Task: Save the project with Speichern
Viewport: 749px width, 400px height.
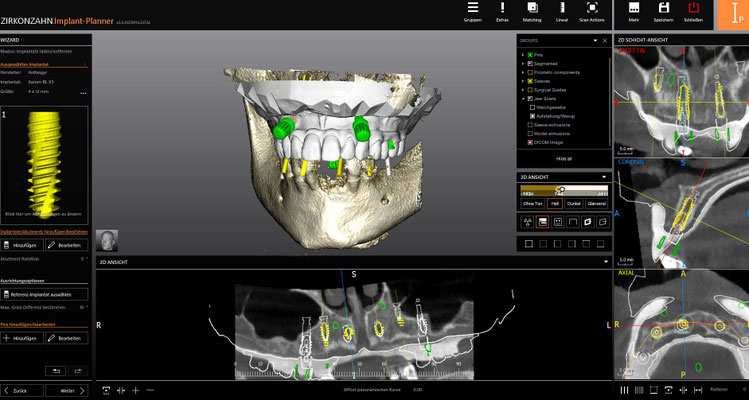Action: pos(663,12)
